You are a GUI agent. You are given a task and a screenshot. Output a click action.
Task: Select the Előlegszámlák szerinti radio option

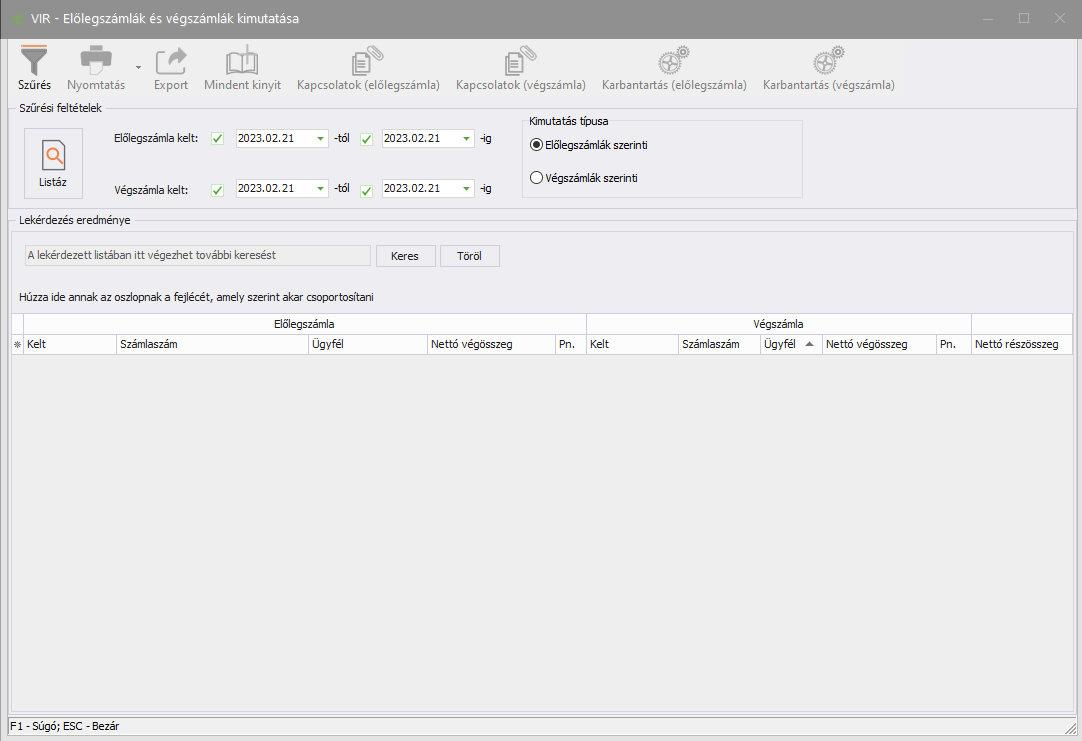click(536, 145)
